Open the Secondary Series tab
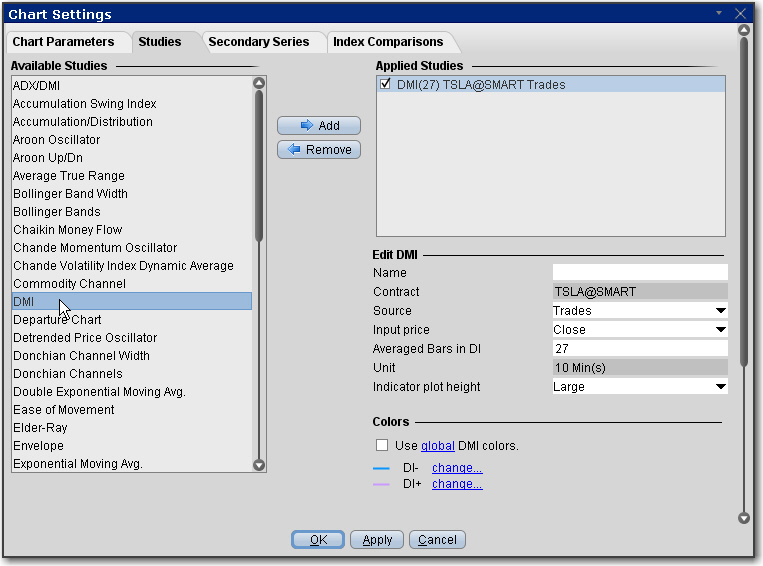This screenshot has height=566, width=763. coord(258,42)
